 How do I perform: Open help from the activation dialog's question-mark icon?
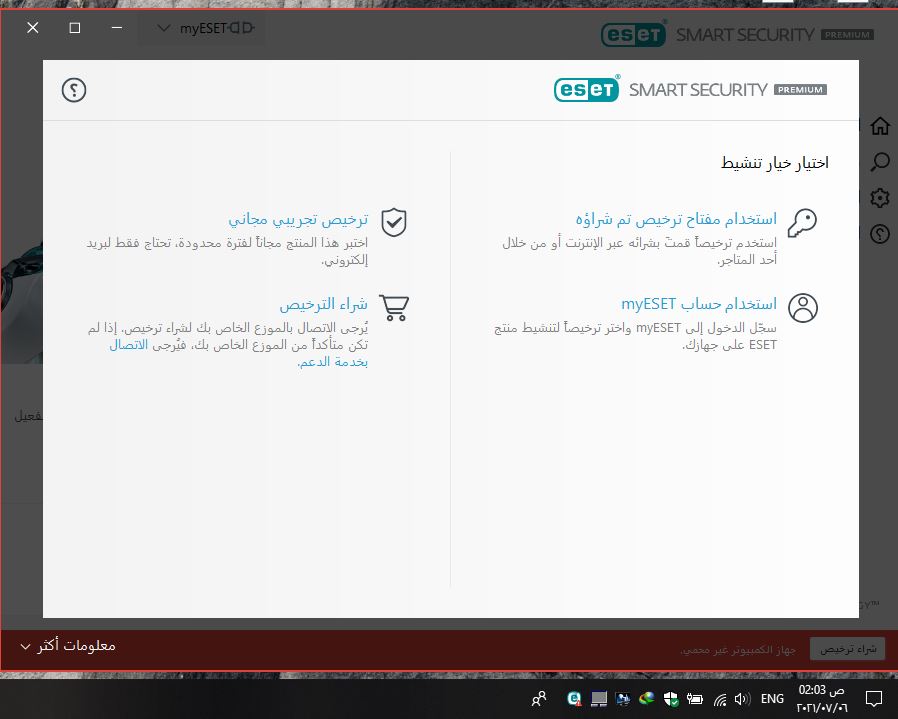point(74,90)
